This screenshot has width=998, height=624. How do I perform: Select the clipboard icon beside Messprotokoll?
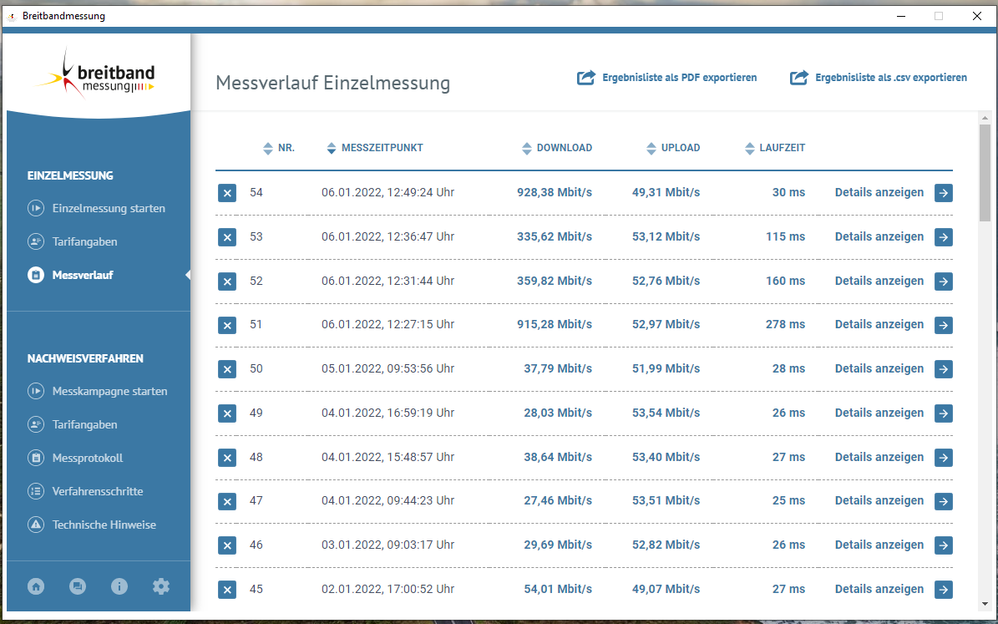point(36,458)
